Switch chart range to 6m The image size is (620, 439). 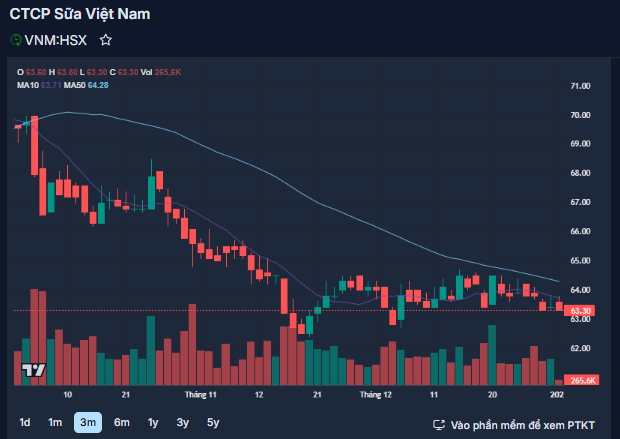point(122,422)
